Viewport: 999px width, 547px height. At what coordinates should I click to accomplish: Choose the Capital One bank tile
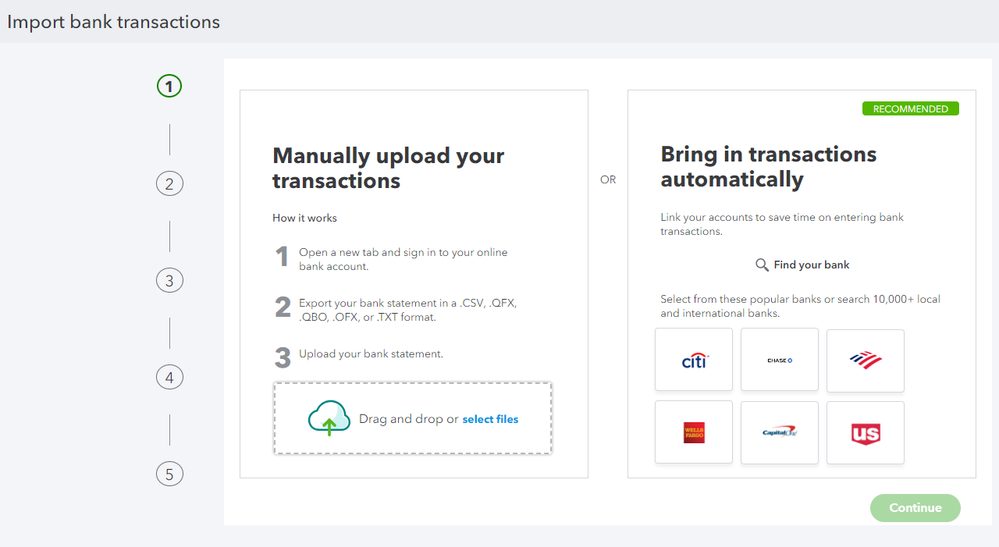780,433
